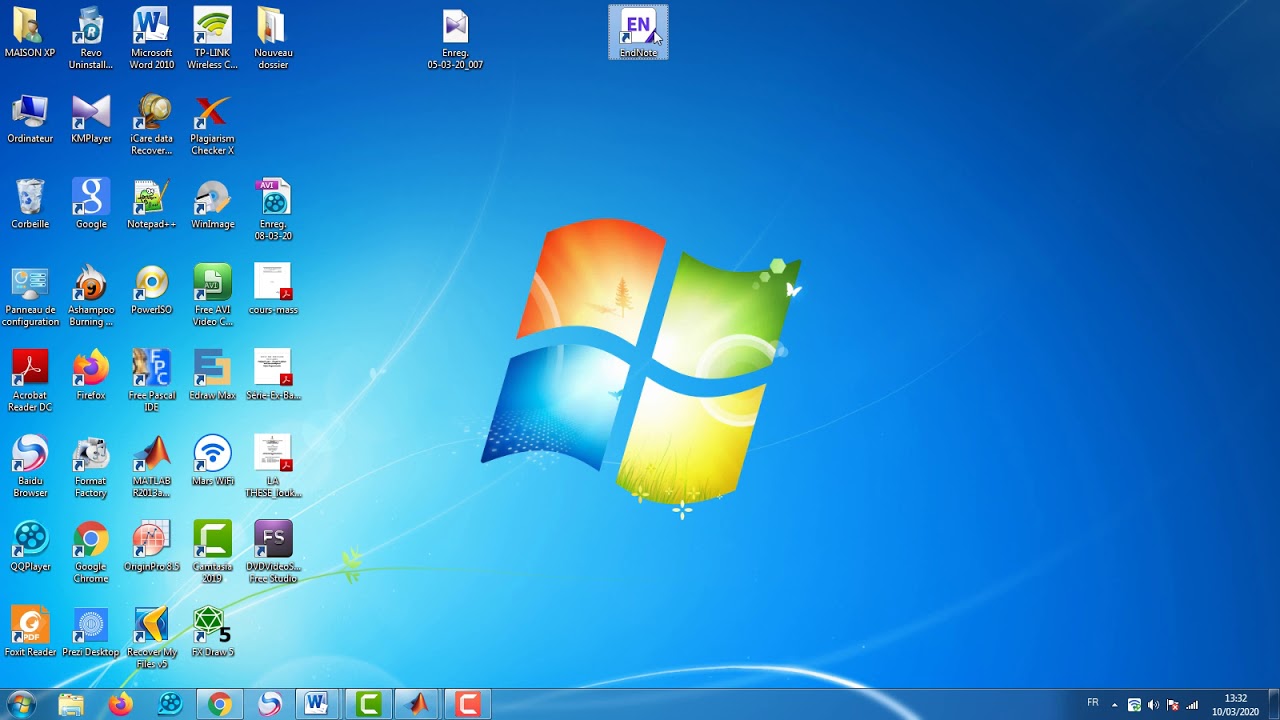Select Edraw Max desktop shortcut
Screen dimensions: 1280x720
pos(213,375)
